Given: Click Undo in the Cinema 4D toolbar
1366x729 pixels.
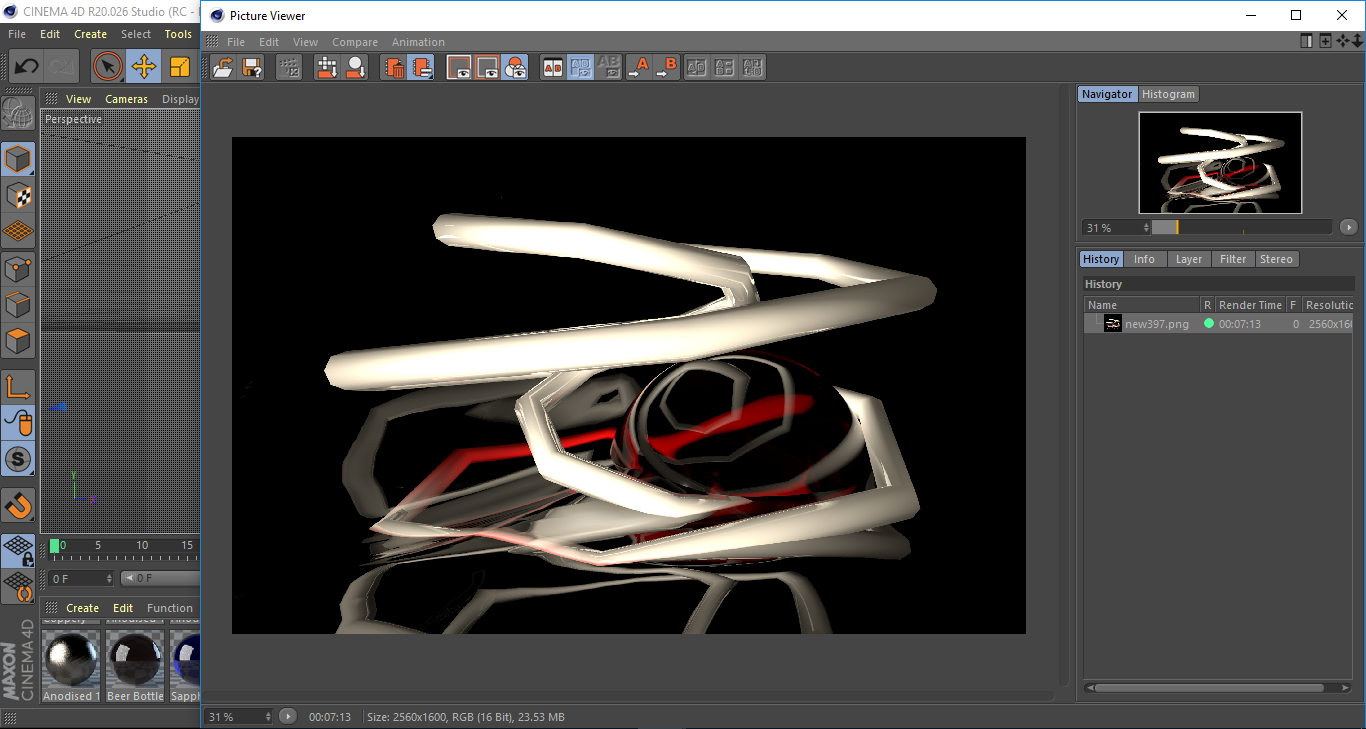Looking at the screenshot, I should [26, 67].
